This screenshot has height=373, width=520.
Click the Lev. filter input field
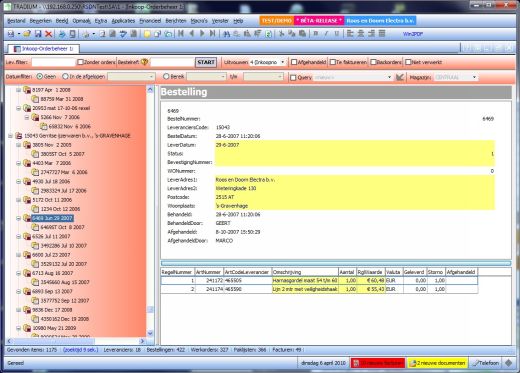click(53, 62)
